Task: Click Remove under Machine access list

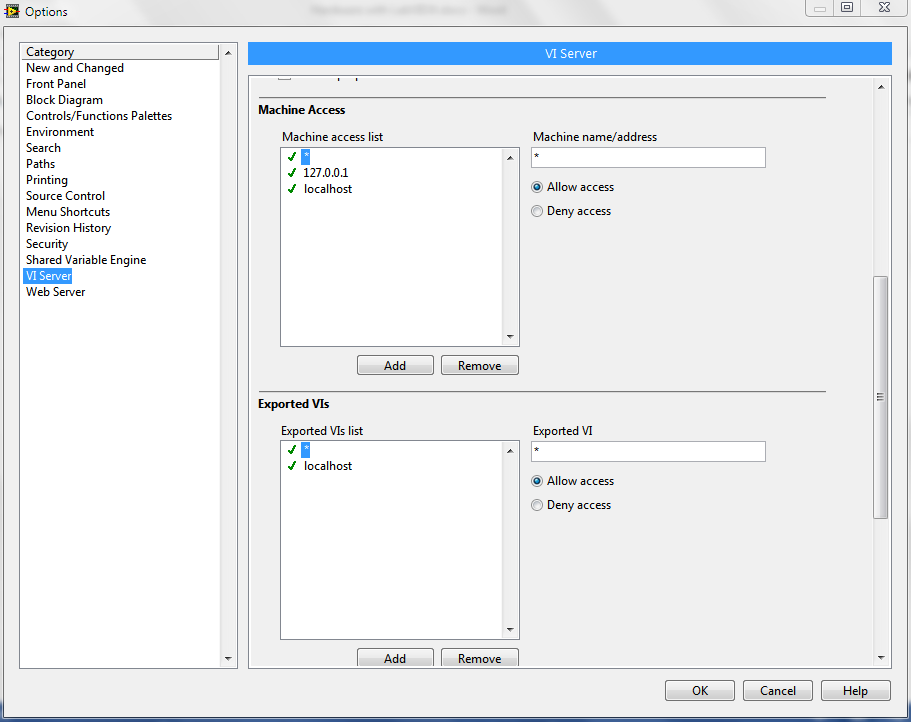Action: pyautogui.click(x=479, y=365)
